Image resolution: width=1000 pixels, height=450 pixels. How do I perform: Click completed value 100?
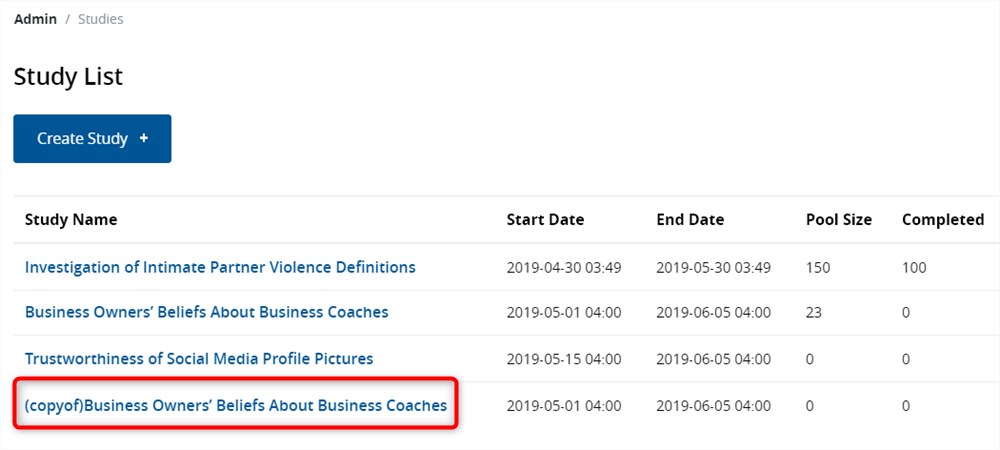(914, 268)
